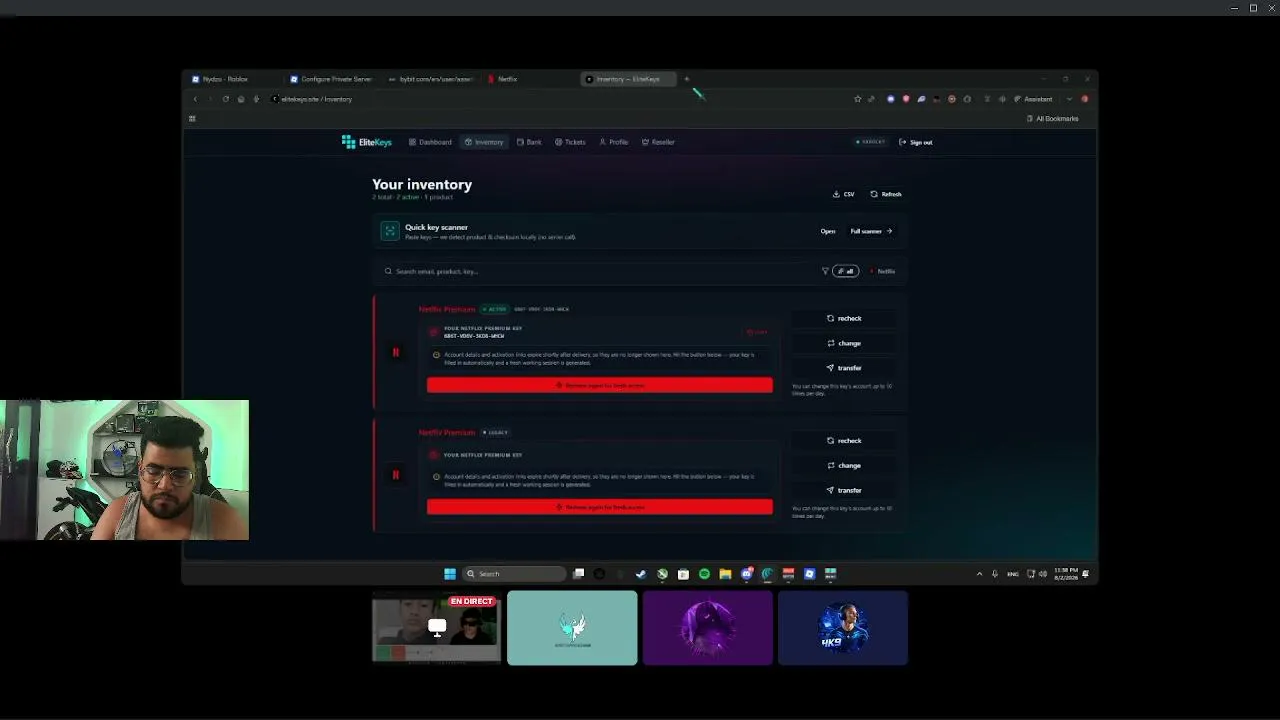Open File Explorer from the taskbar
The width and height of the screenshot is (1280, 720).
725,574
